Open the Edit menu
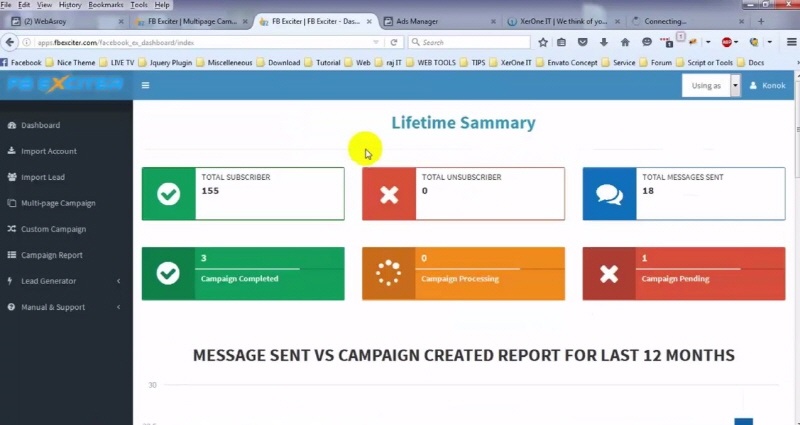Viewport: 800px width, 425px height. coord(23,5)
